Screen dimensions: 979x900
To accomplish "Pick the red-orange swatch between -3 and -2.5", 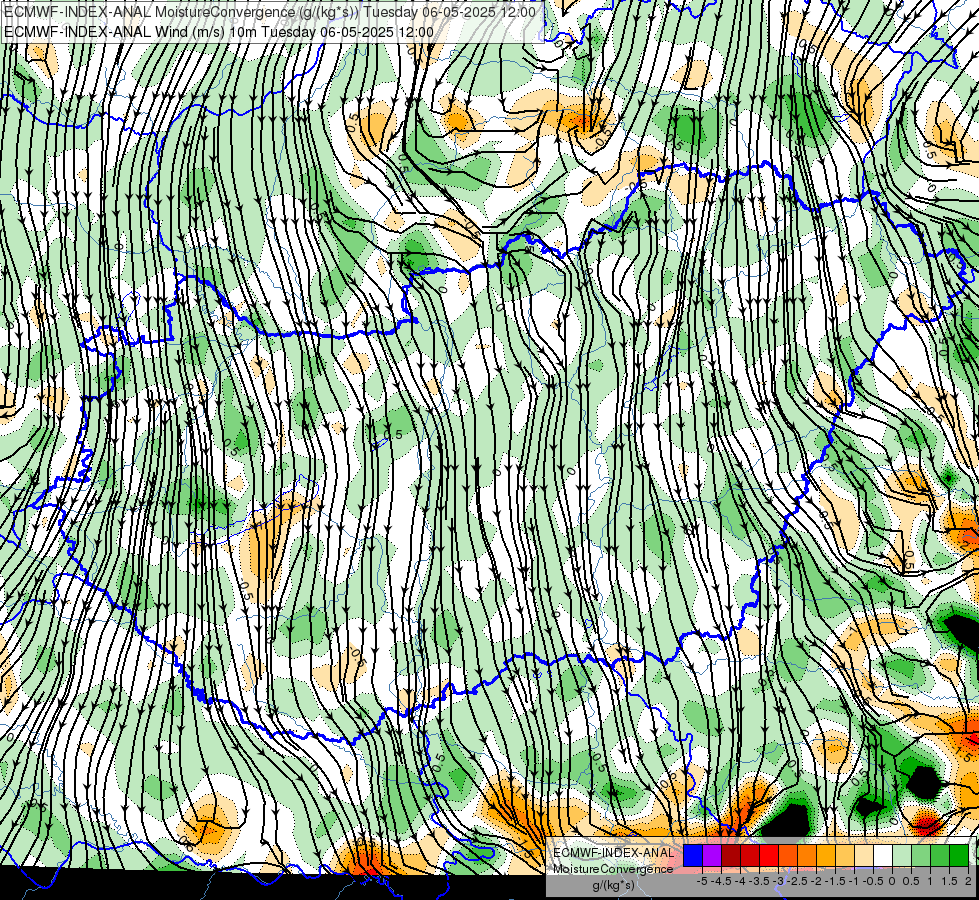I will click(x=788, y=856).
